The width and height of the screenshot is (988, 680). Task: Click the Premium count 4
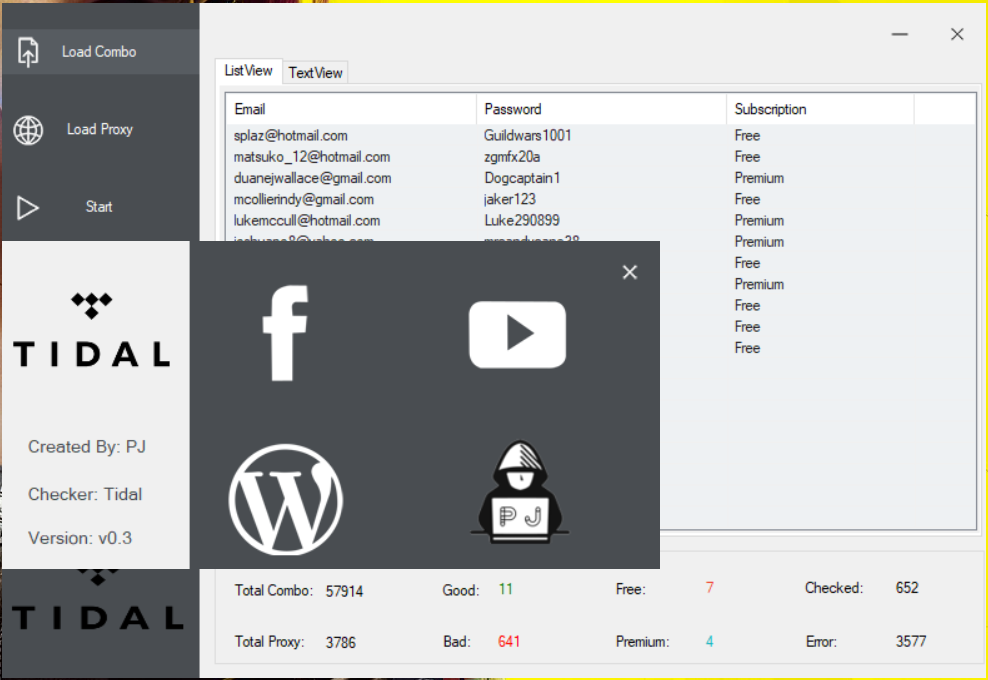(x=709, y=642)
